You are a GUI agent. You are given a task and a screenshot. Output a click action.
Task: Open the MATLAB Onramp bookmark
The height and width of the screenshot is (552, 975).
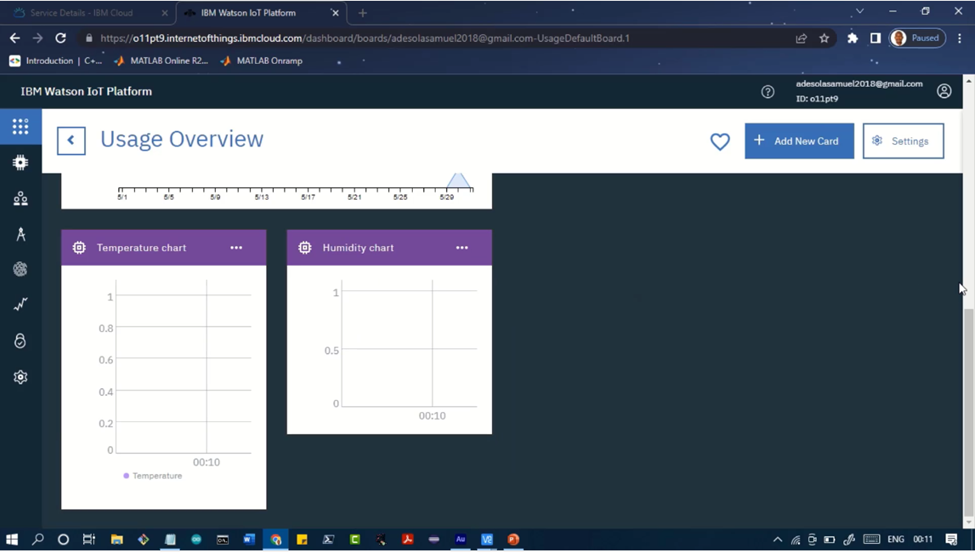click(x=261, y=61)
